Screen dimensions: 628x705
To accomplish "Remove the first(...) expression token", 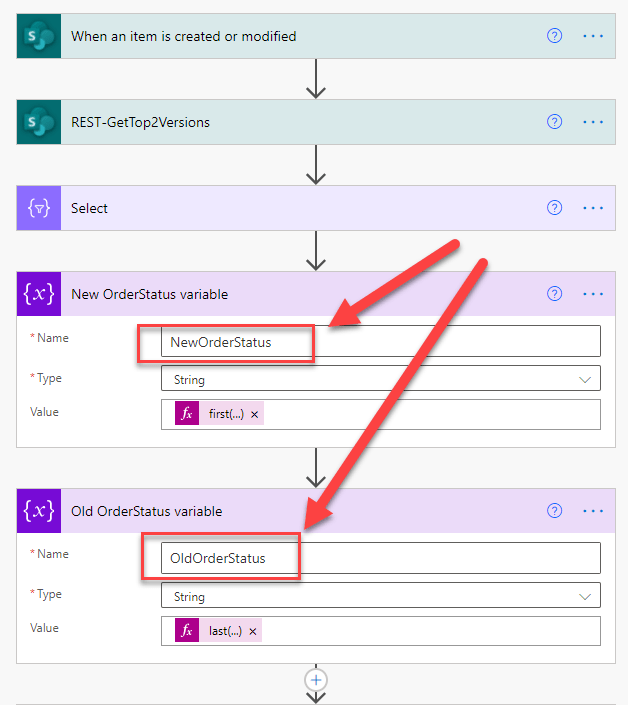I will coord(254,415).
